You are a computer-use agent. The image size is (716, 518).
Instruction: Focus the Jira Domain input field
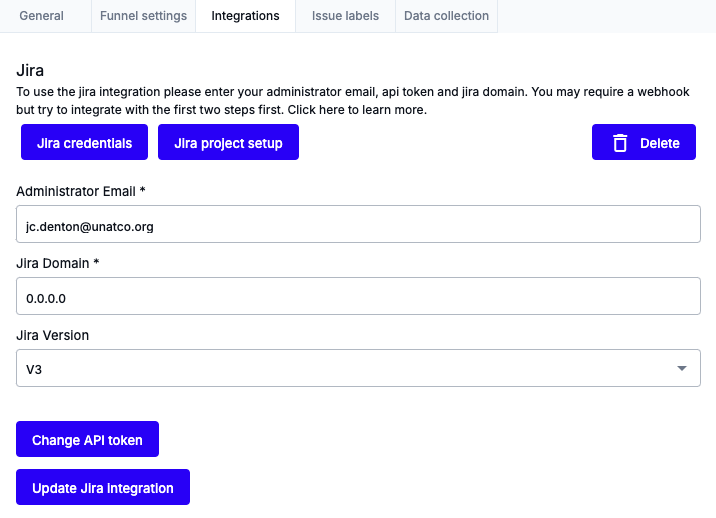(358, 296)
